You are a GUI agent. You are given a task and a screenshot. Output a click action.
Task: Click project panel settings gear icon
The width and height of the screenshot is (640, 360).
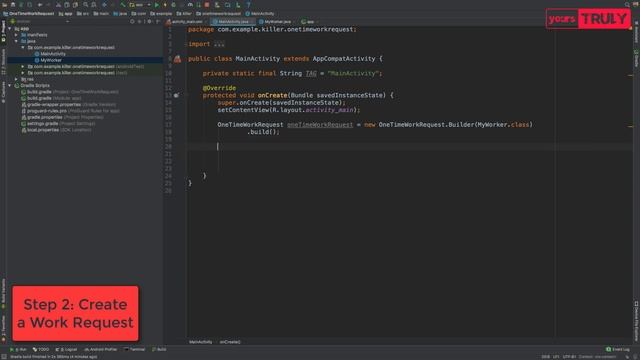pyautogui.click(x=149, y=21)
